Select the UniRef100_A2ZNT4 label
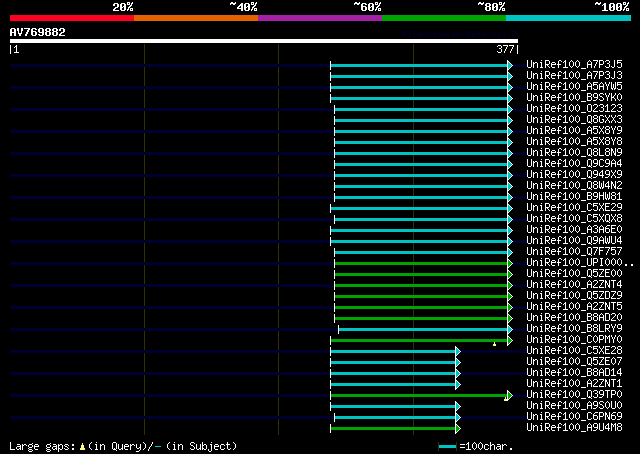Screen dimensions: 640x454 tap(574, 285)
